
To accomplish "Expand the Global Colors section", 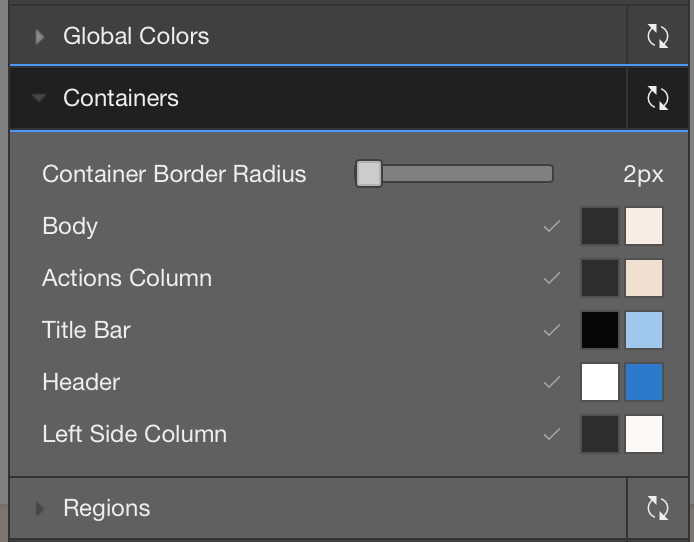I will point(40,37).
